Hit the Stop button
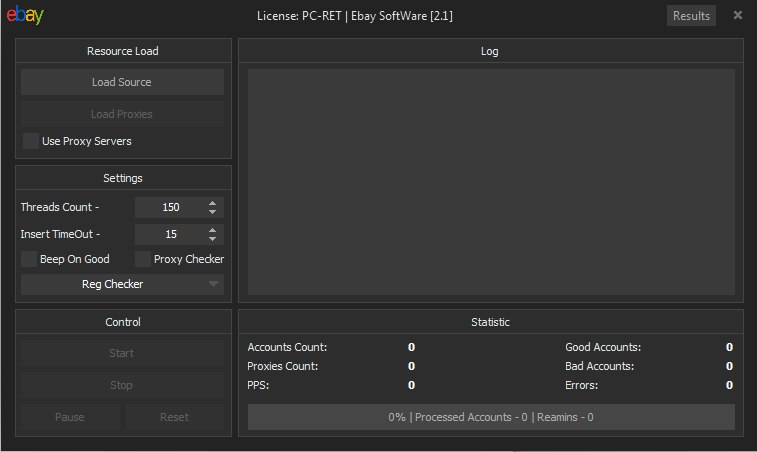 click(x=121, y=385)
